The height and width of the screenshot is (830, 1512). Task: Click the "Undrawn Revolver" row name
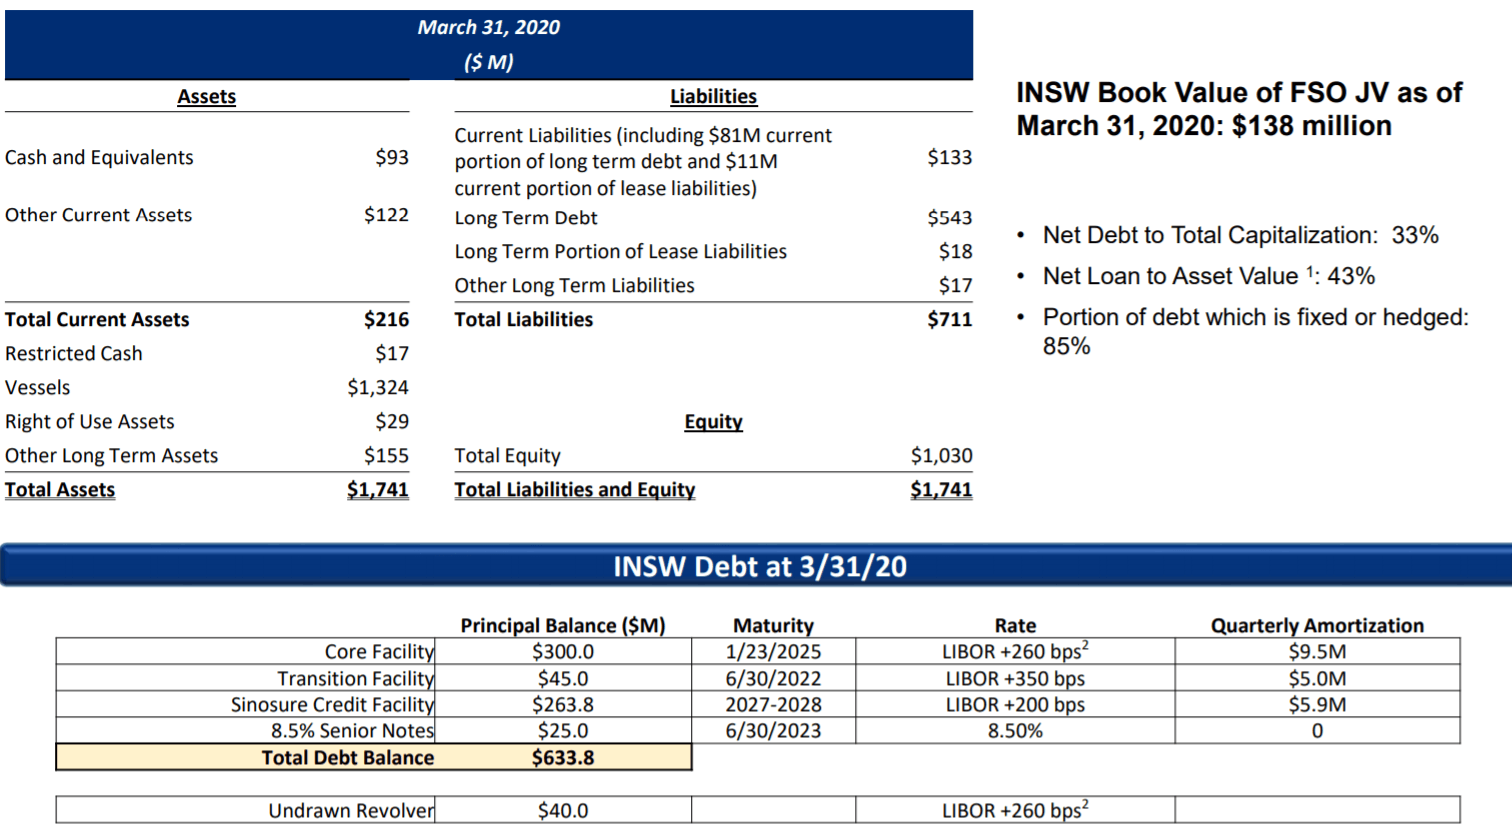(351, 810)
